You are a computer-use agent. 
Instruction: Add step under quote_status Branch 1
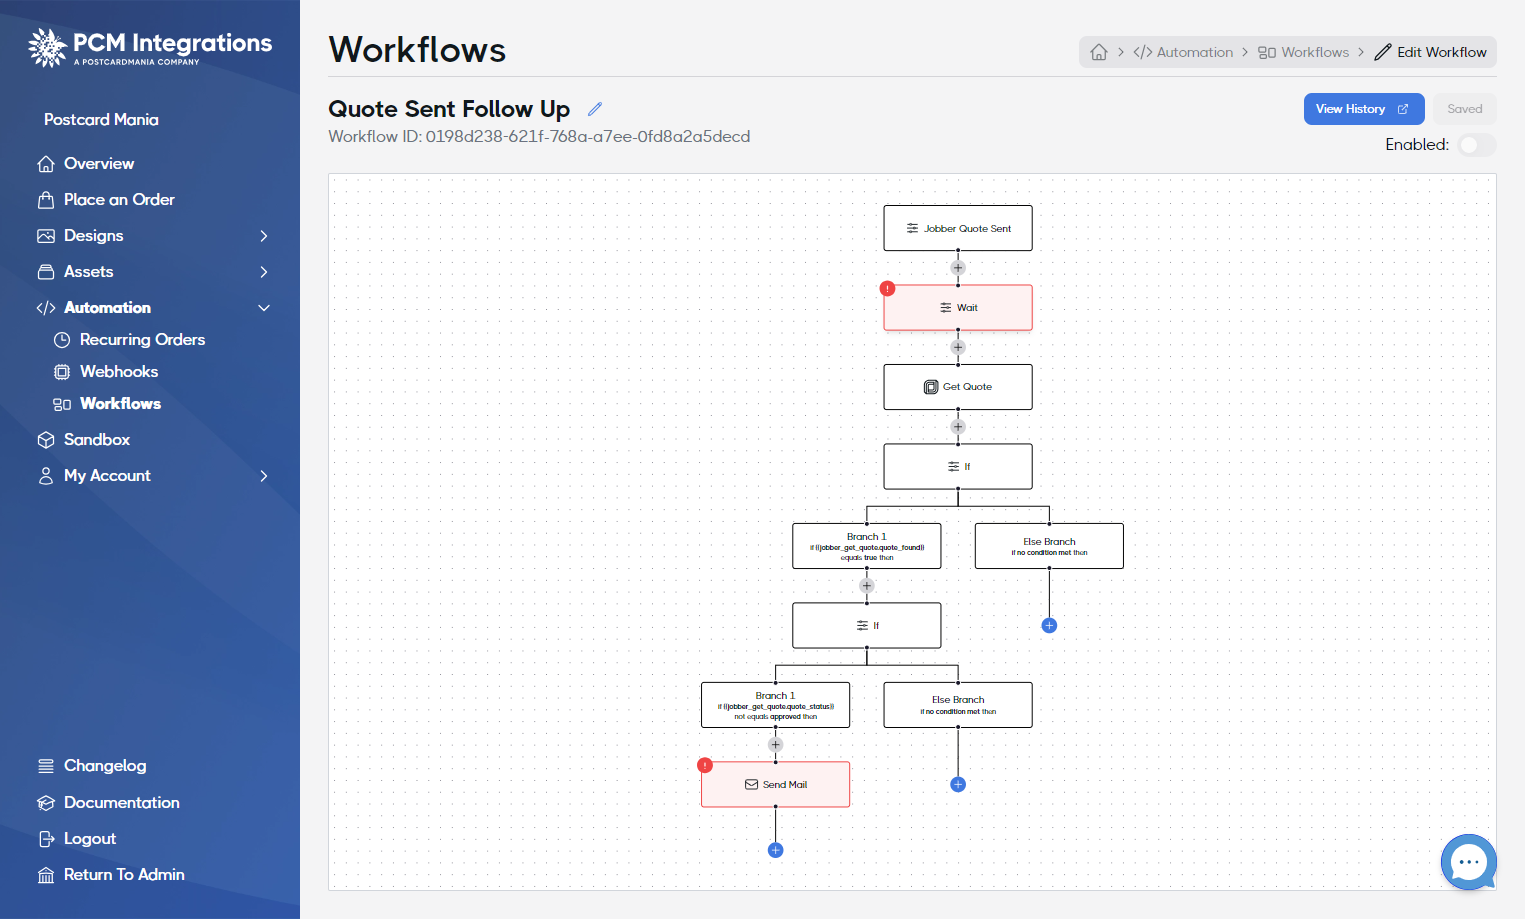[775, 745]
